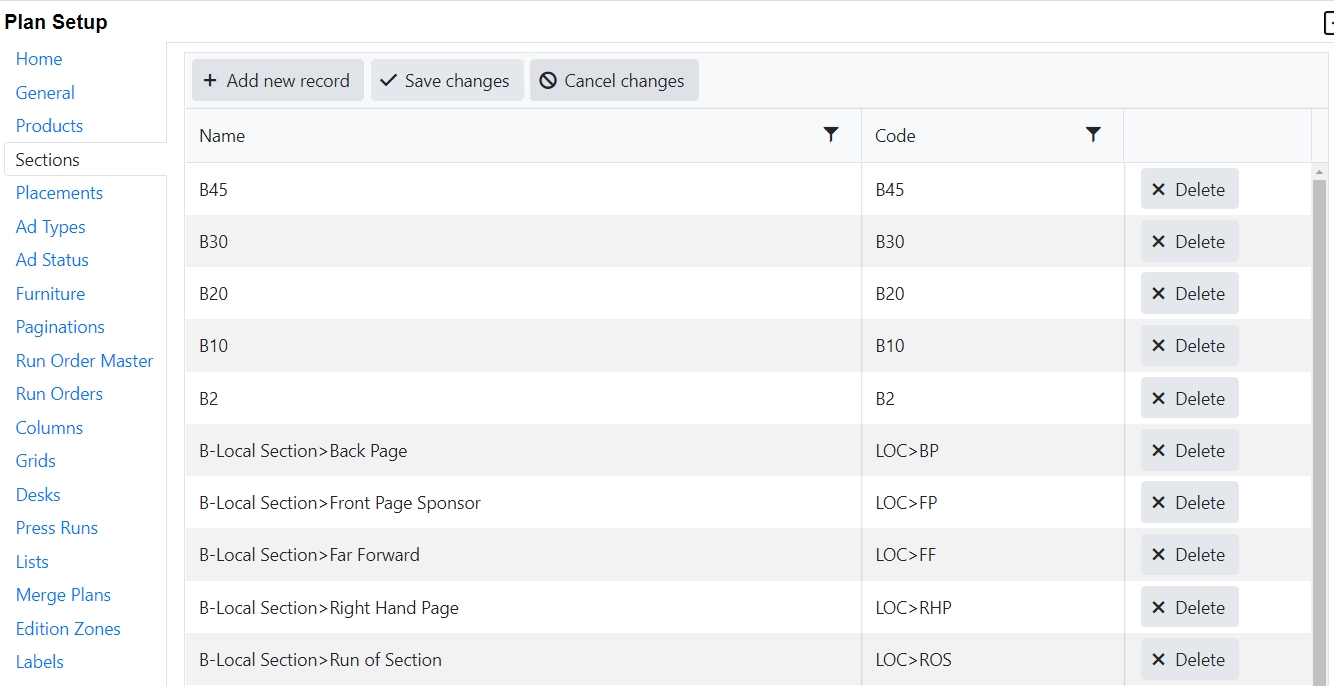The width and height of the screenshot is (1334, 686).
Task: Click the Name column header to sort
Action: click(222, 136)
